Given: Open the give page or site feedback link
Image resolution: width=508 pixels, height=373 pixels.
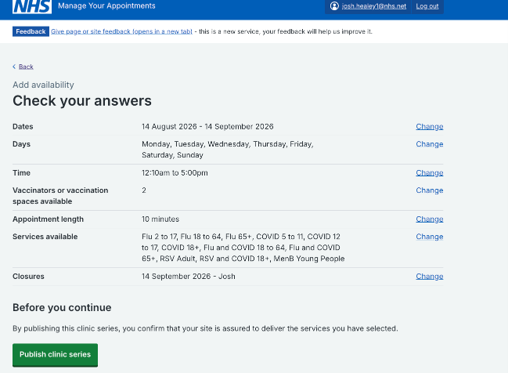Looking at the screenshot, I should click(122, 31).
